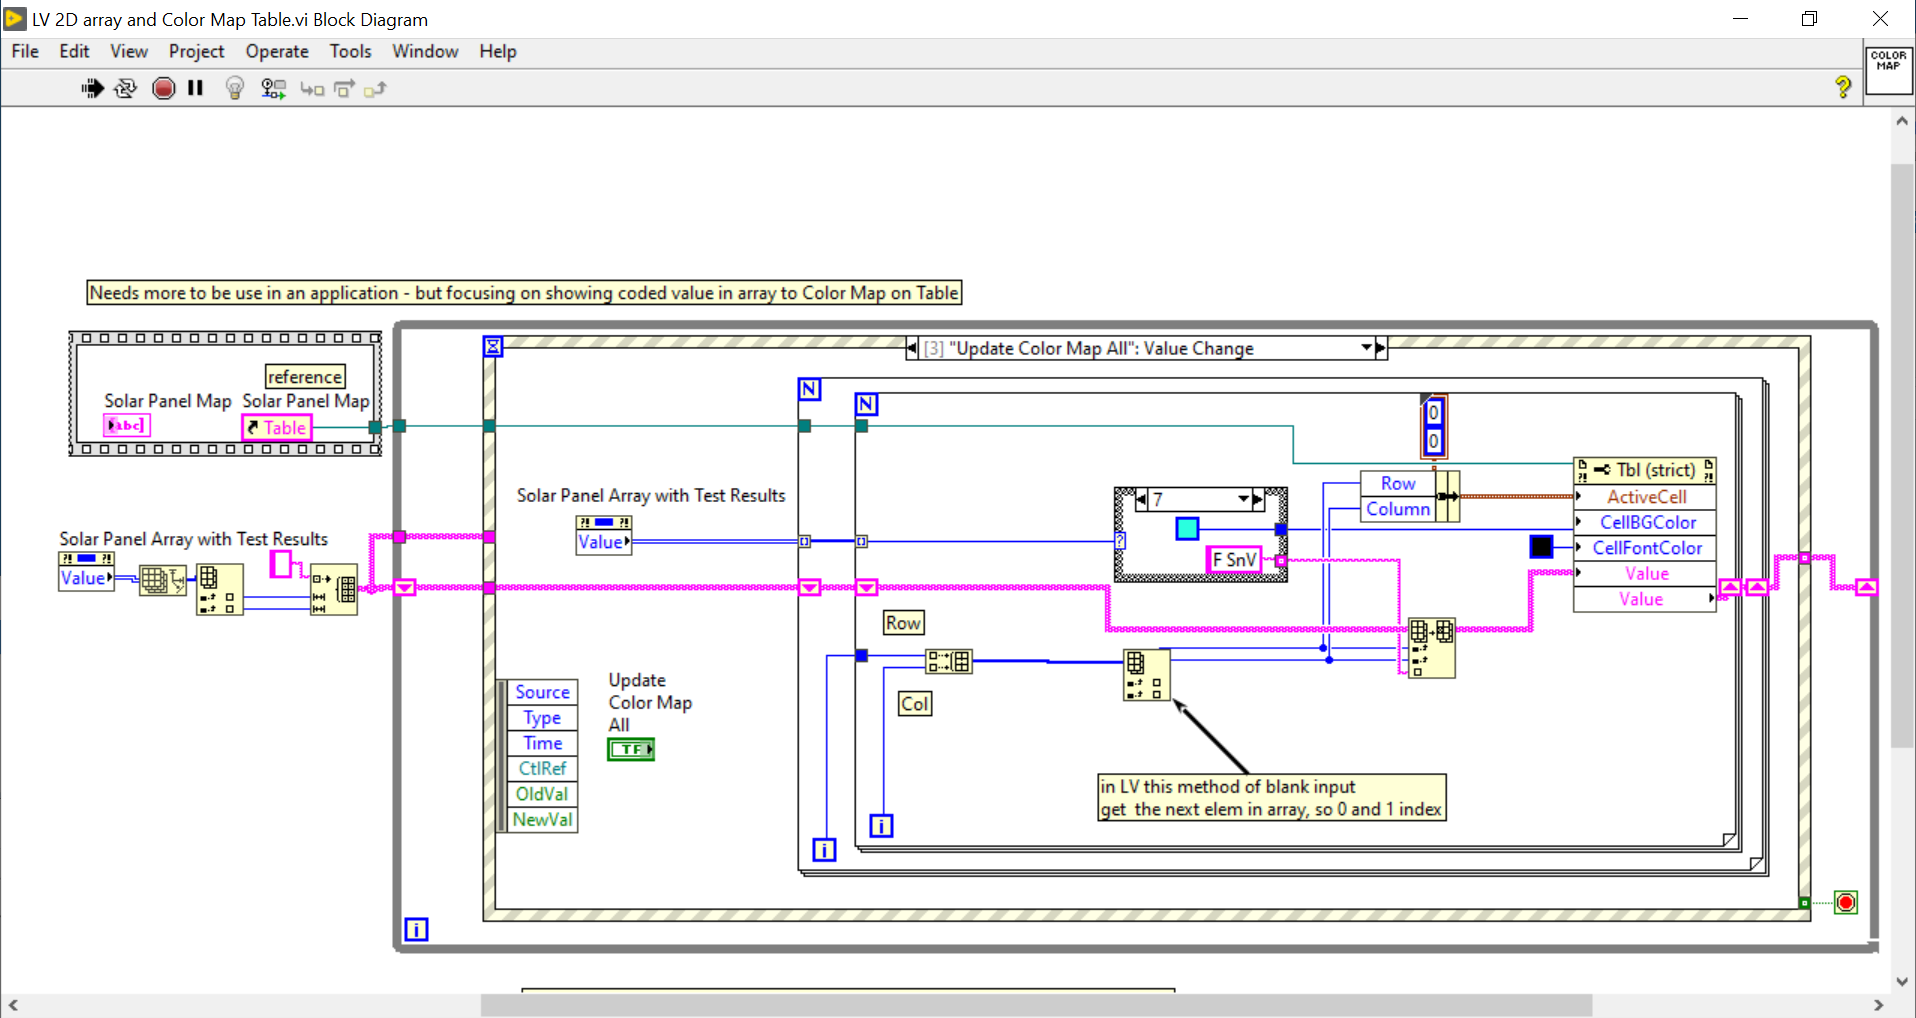This screenshot has height=1018, width=1916.
Task: Click the inner loop iteration i terminal
Action: click(x=880, y=826)
